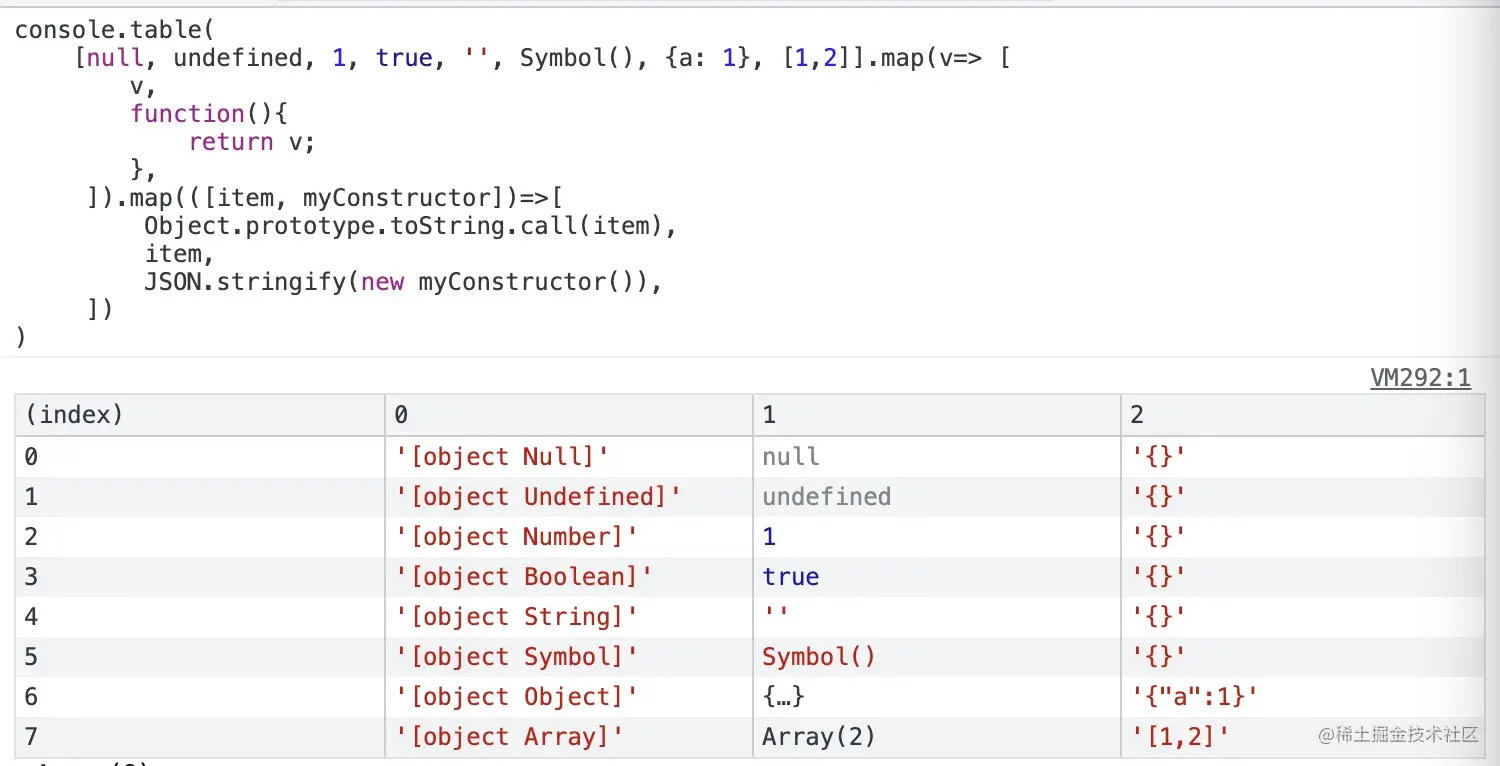1500x766 pixels.
Task: Click the gray undefined value cell
Action: [x=826, y=497]
